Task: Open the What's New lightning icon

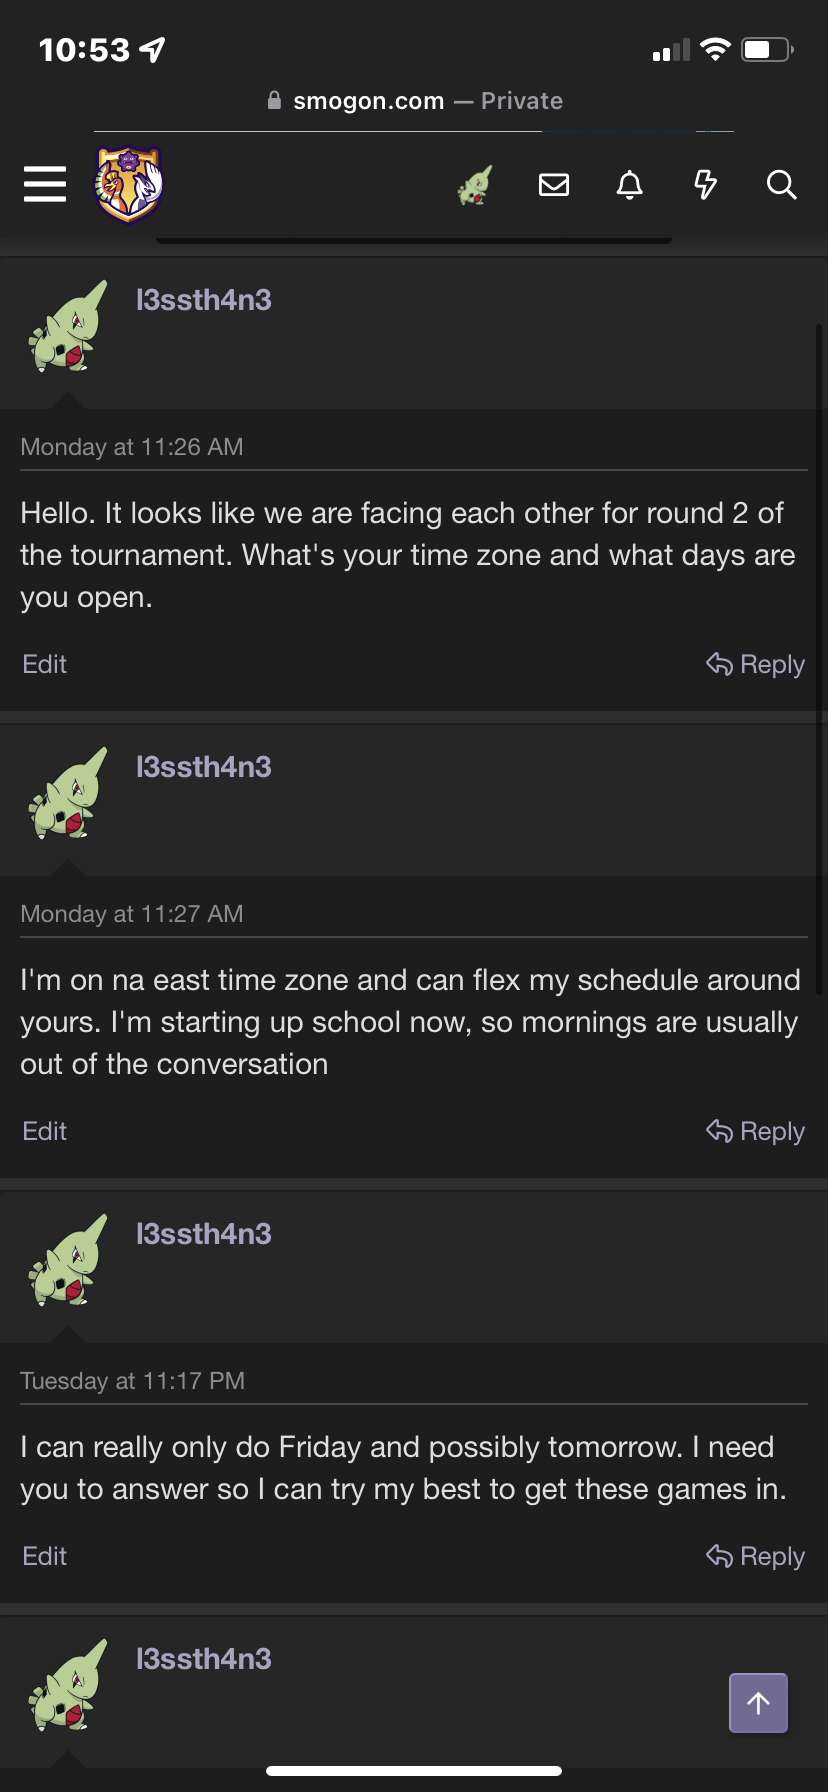Action: (706, 185)
